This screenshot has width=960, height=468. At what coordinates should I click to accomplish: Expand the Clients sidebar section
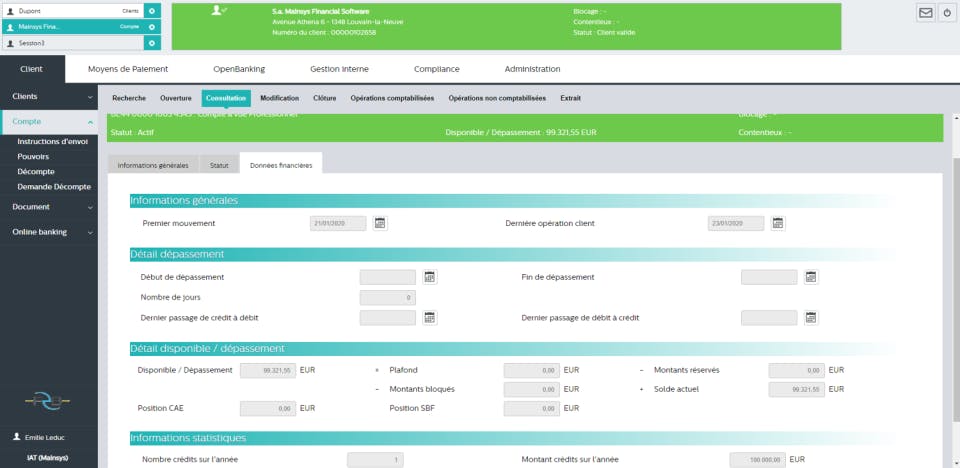(x=49, y=97)
